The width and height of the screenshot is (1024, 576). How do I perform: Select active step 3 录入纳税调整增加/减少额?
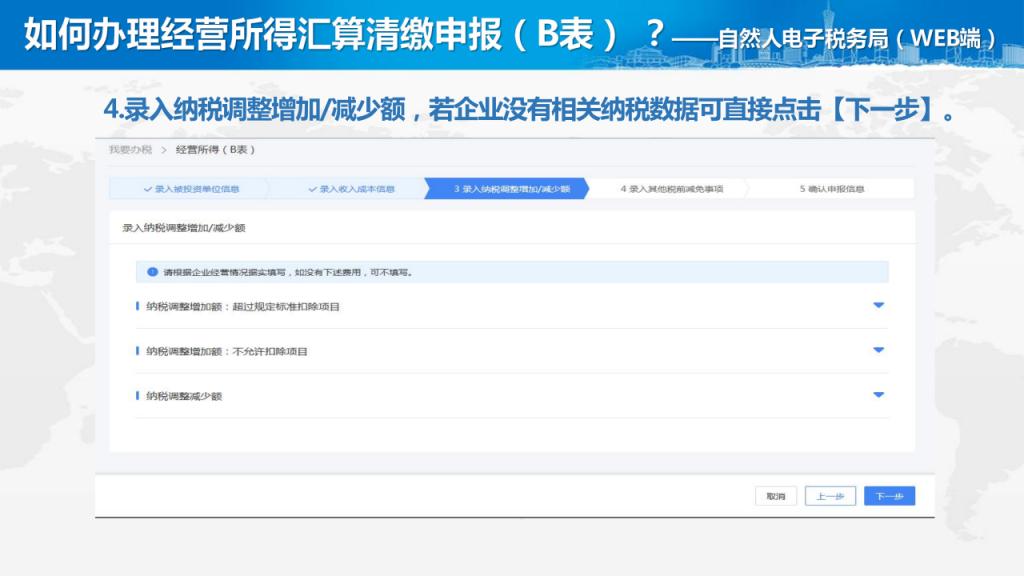(x=510, y=189)
